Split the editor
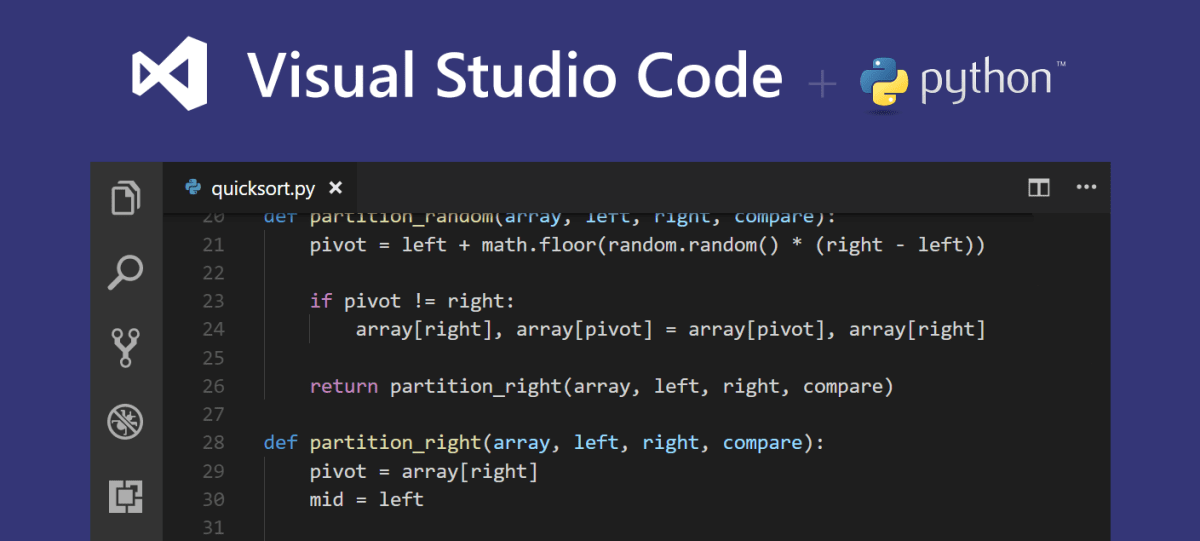This screenshot has width=1200, height=541. 1039,187
